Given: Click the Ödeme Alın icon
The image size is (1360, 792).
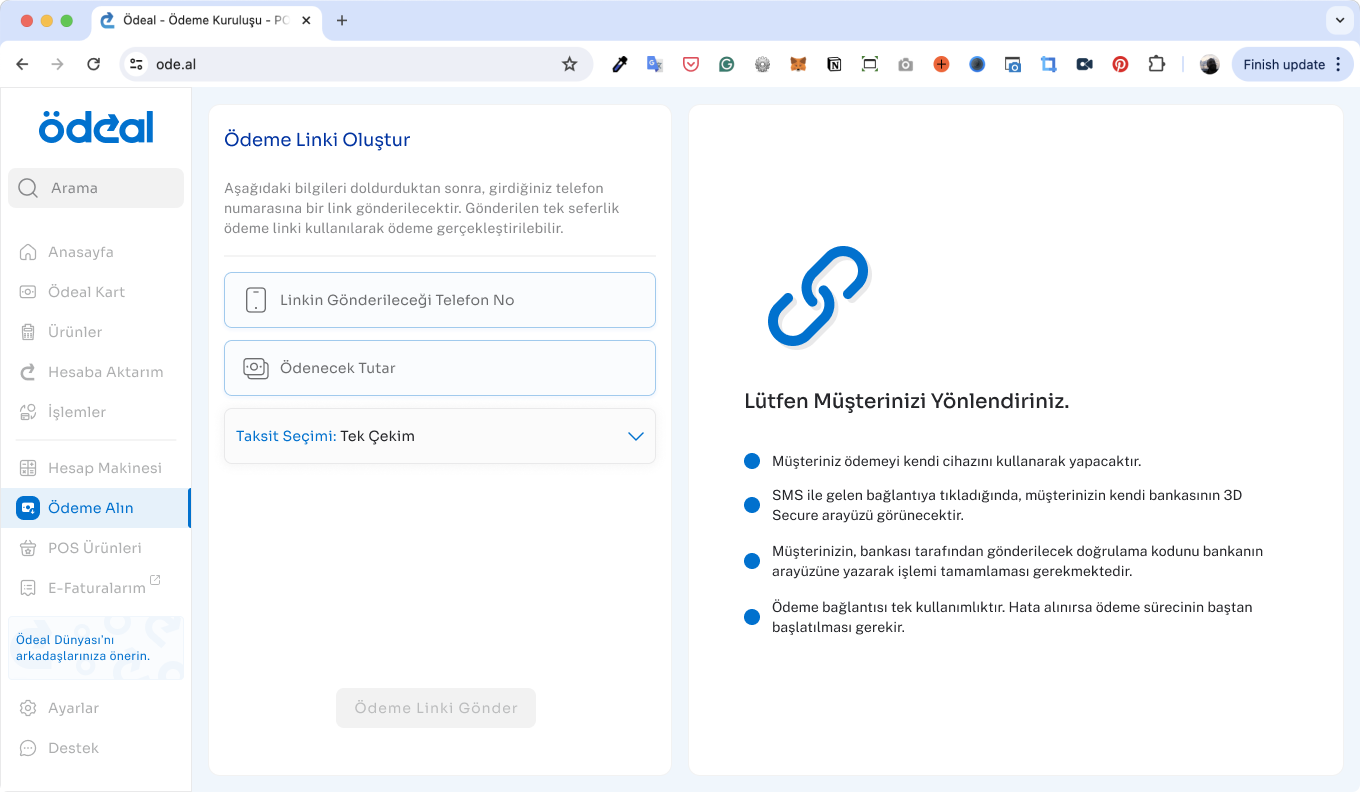Looking at the screenshot, I should [x=28, y=508].
